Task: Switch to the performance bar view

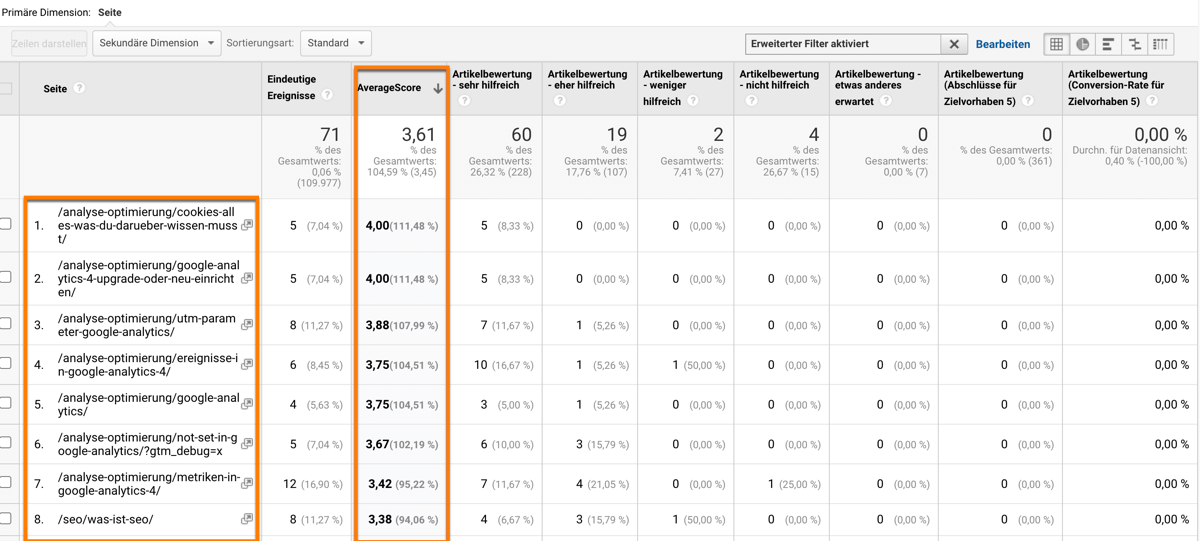Action: point(1108,44)
